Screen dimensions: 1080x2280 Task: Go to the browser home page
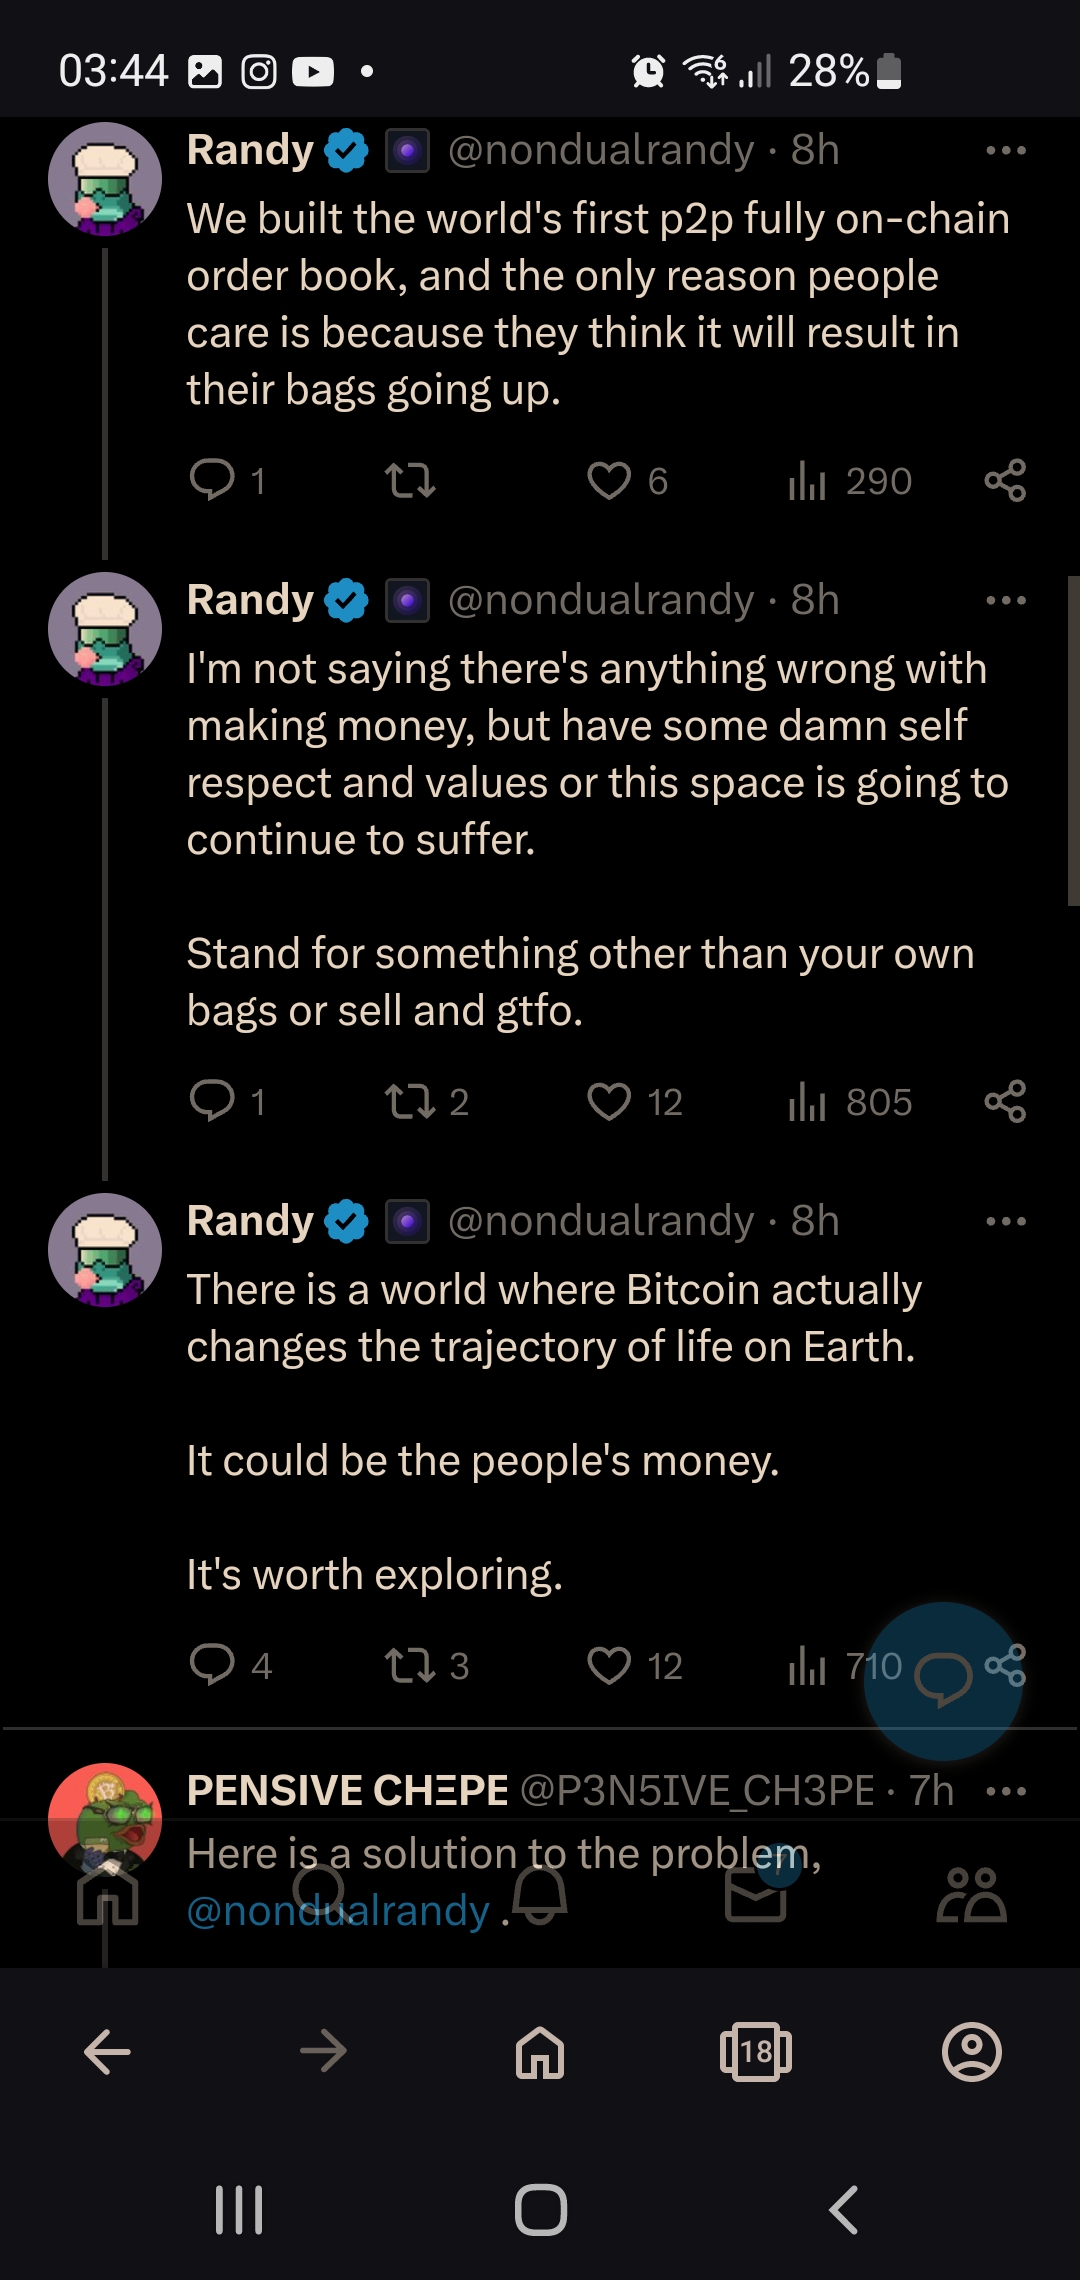click(540, 2052)
